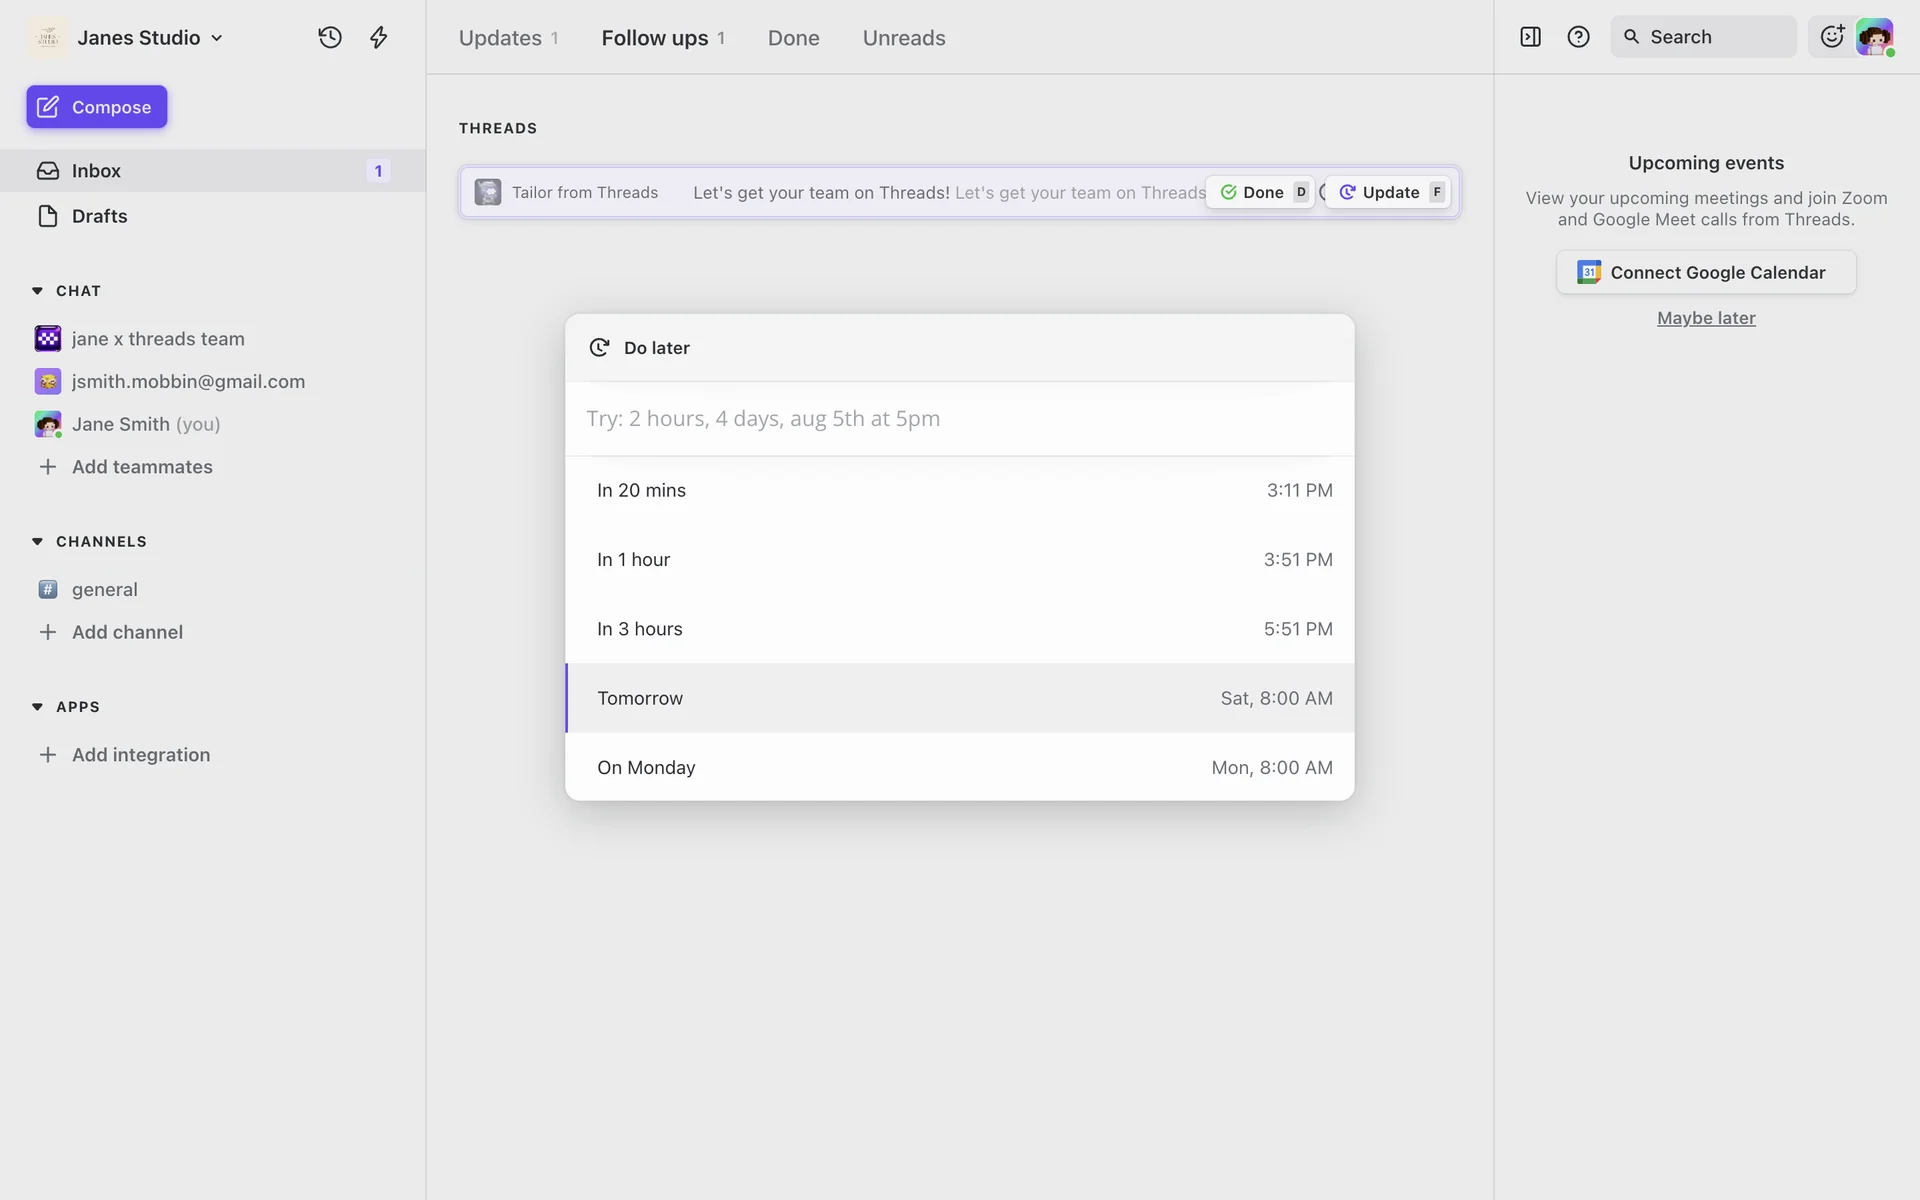Collapse the CHANNELS section

[37, 541]
